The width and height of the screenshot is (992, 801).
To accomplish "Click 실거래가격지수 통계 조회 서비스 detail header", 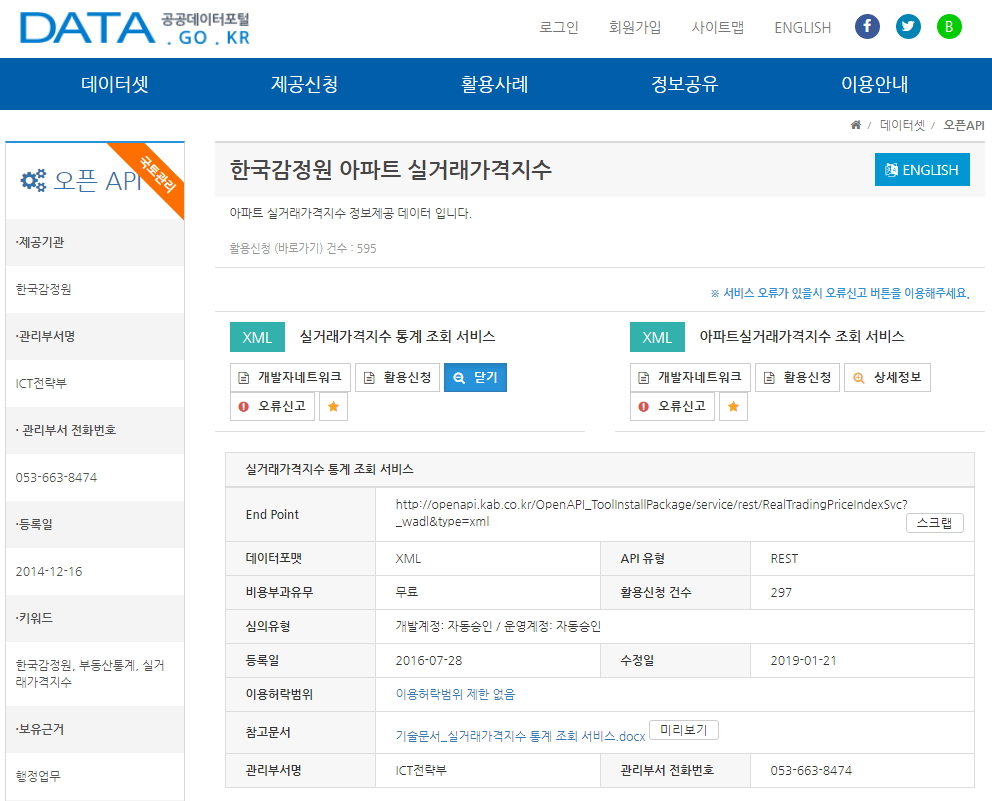I will [x=329, y=469].
